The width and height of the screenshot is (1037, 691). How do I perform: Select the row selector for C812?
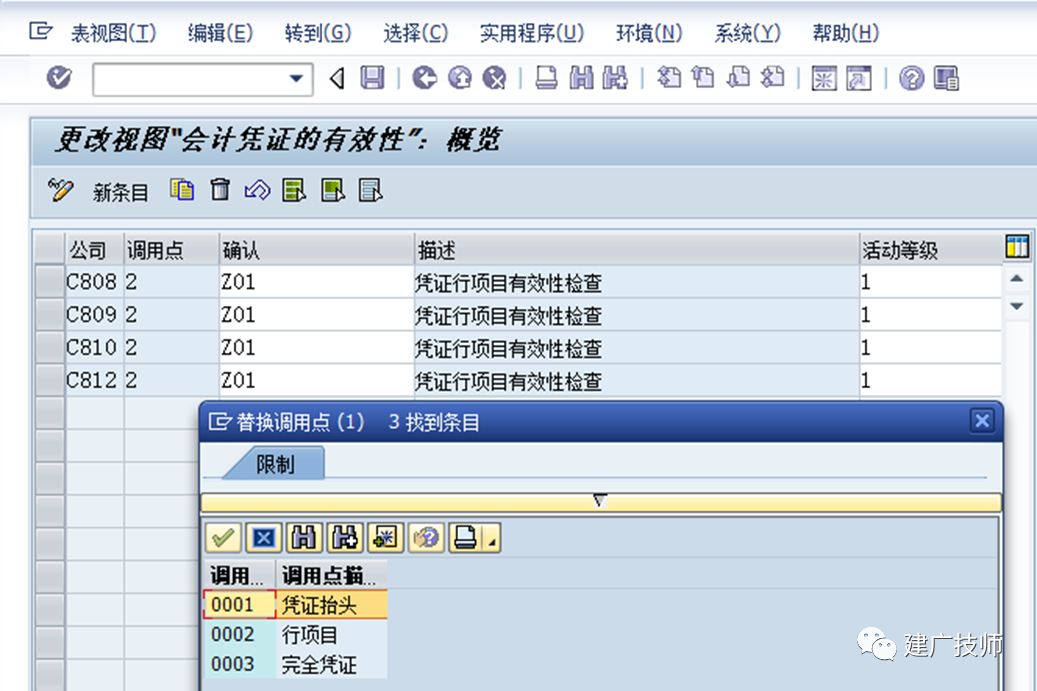tap(50, 380)
